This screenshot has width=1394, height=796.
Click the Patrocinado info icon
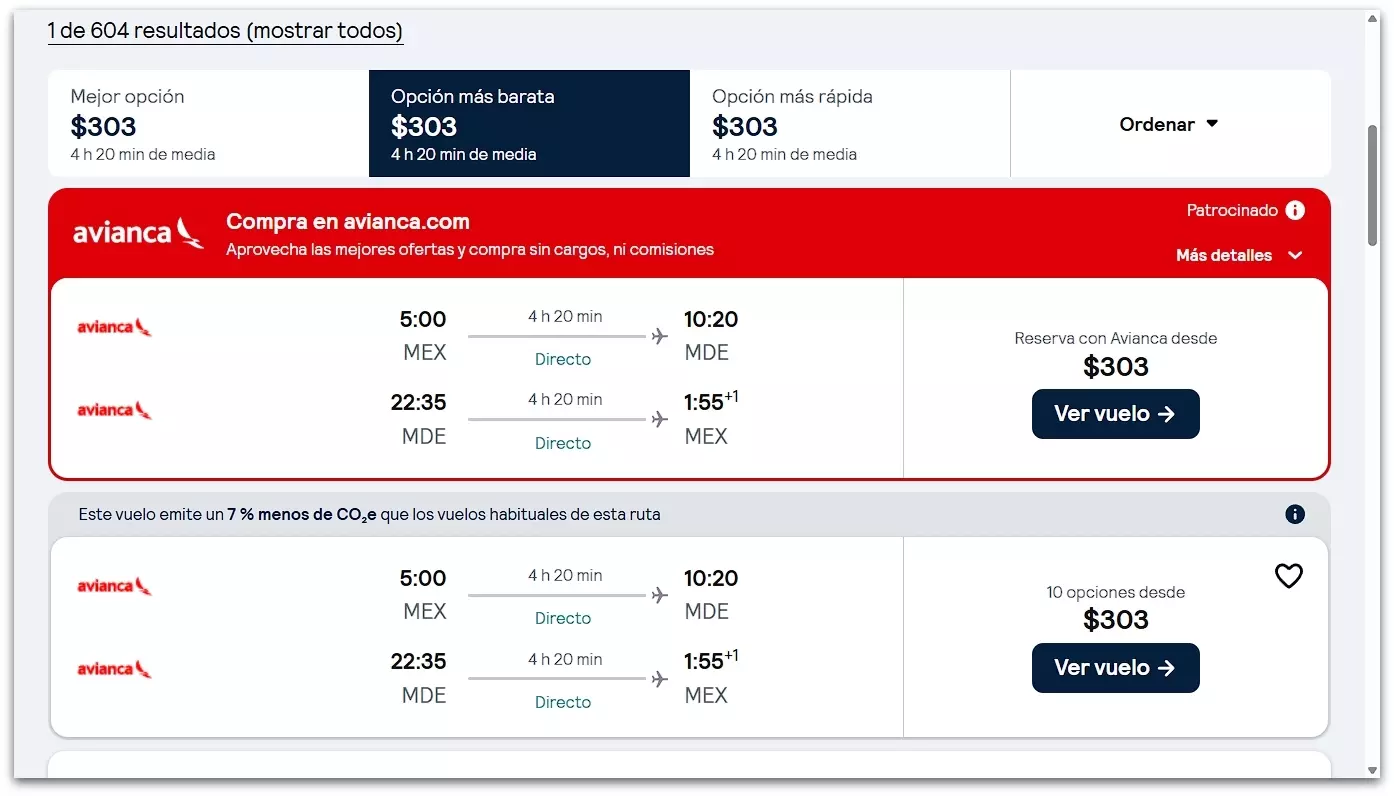tap(1295, 210)
